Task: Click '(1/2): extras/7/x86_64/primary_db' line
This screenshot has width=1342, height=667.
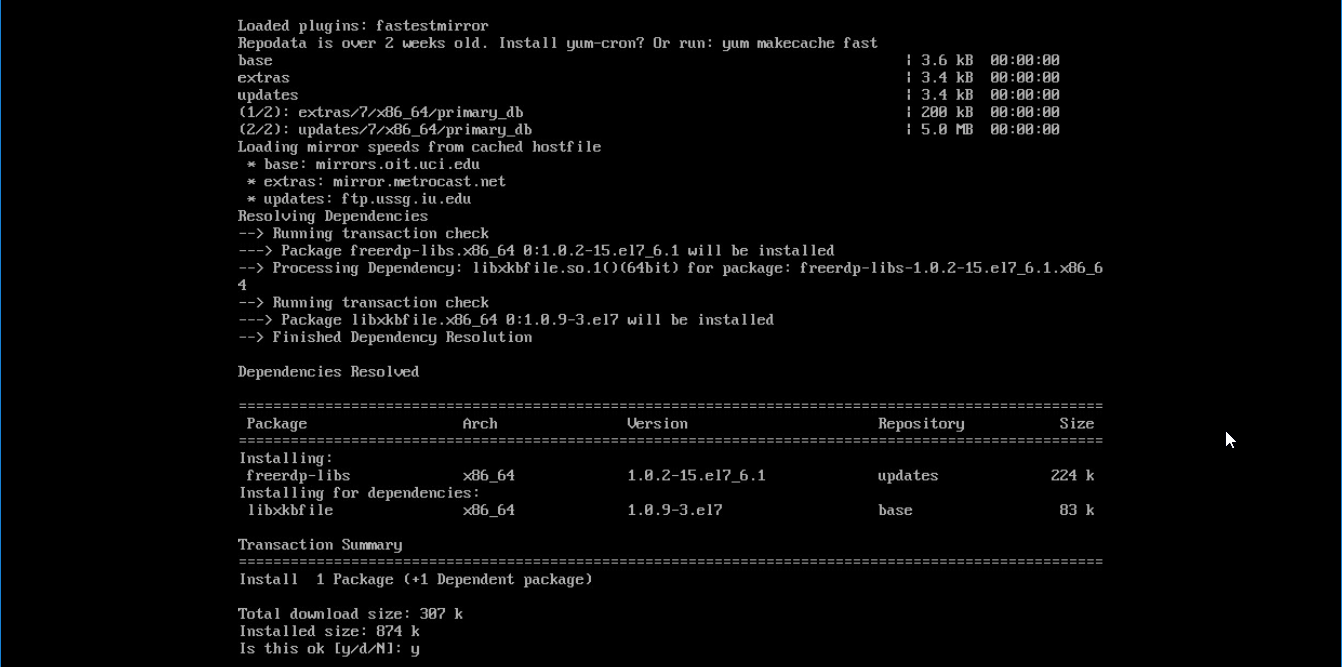Action: (x=380, y=112)
